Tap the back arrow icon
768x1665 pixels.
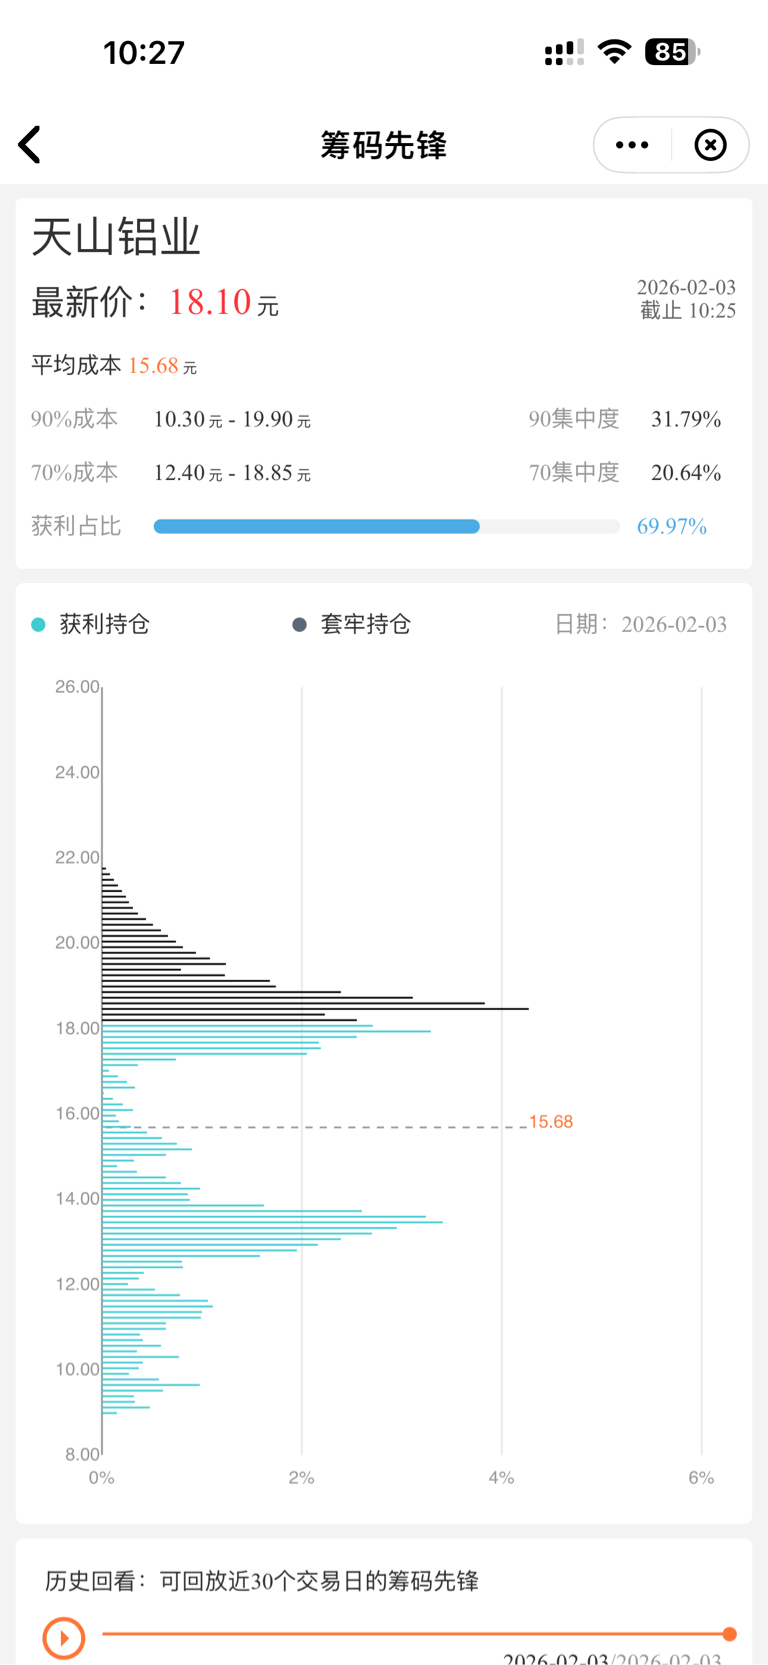coord(30,145)
